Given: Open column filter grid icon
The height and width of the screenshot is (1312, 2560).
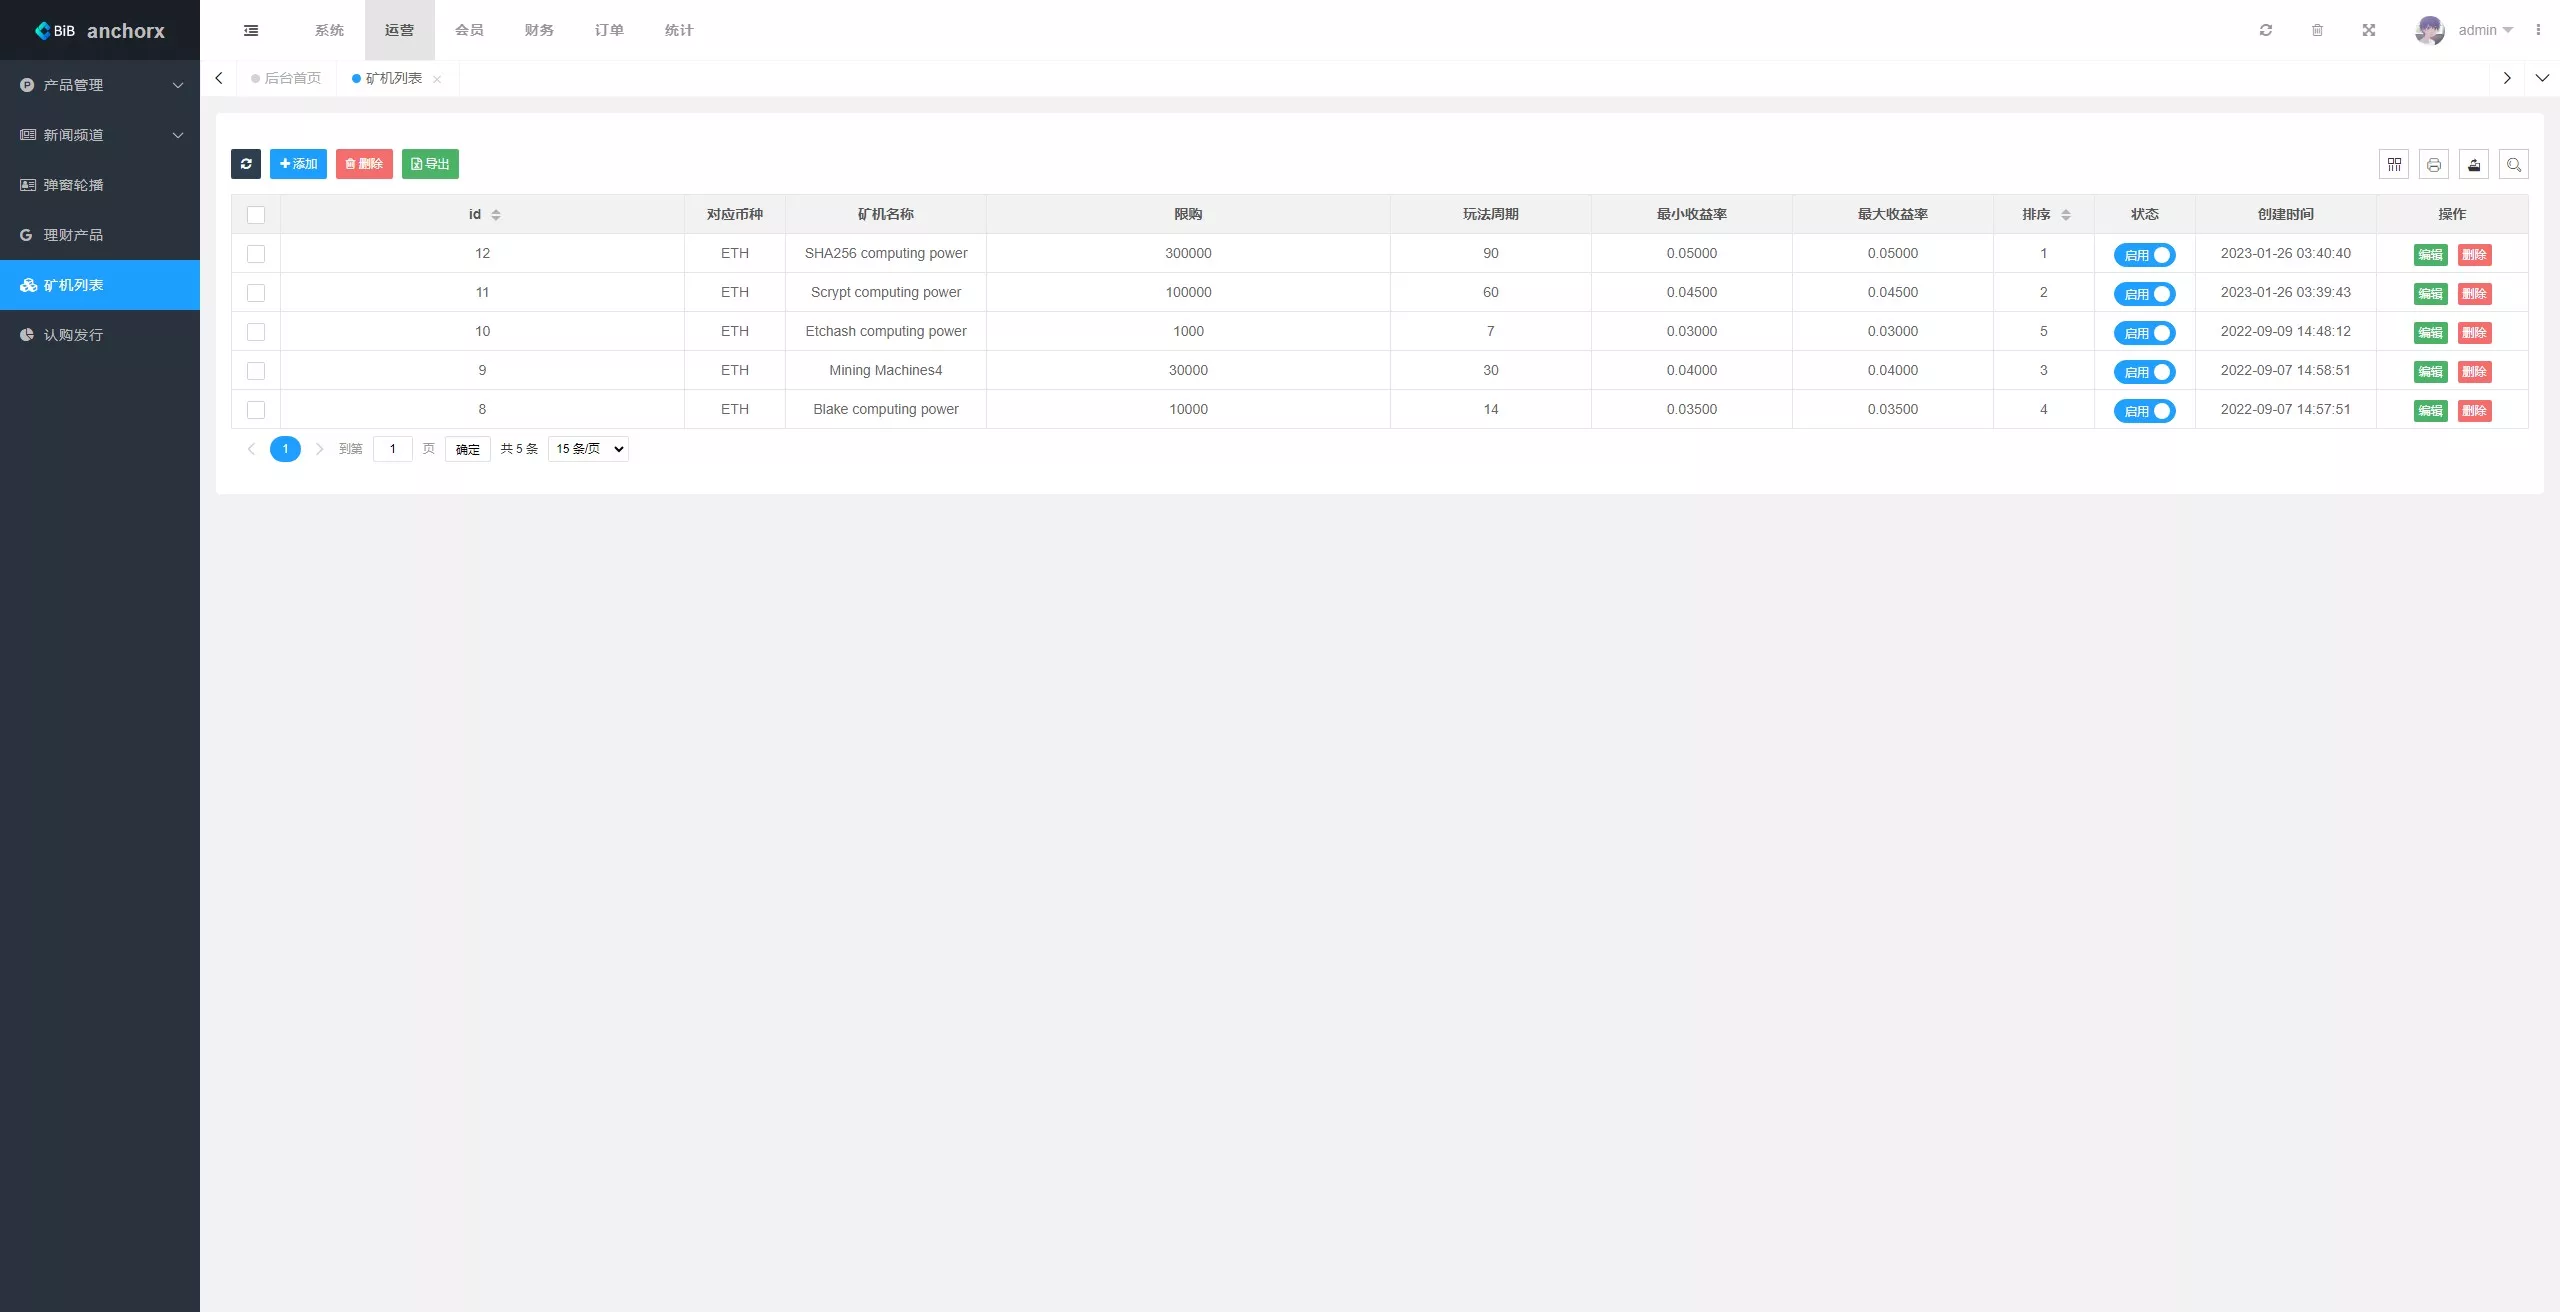Looking at the screenshot, I should [2394, 164].
